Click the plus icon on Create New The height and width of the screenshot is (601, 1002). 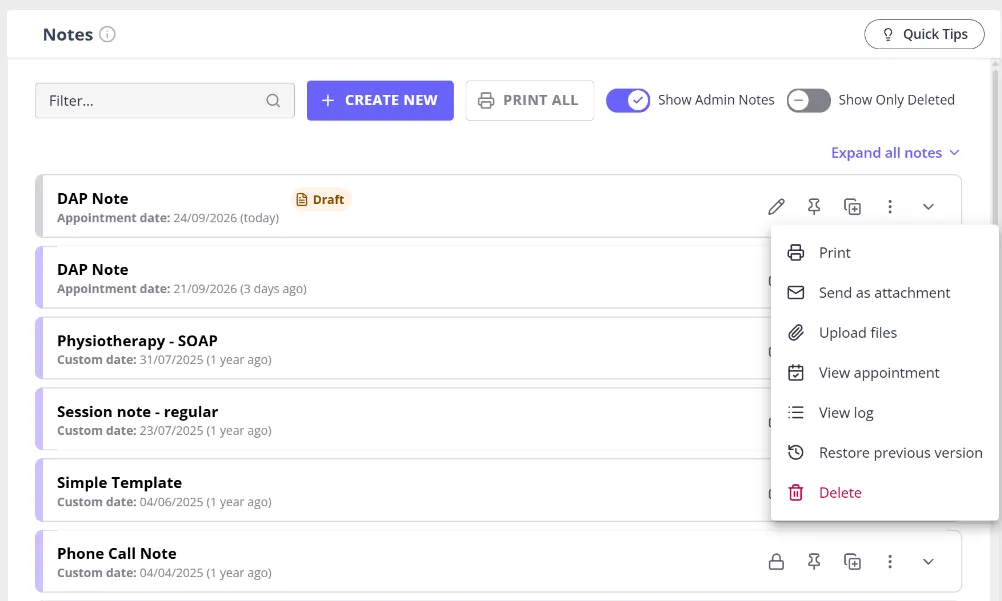(328, 100)
